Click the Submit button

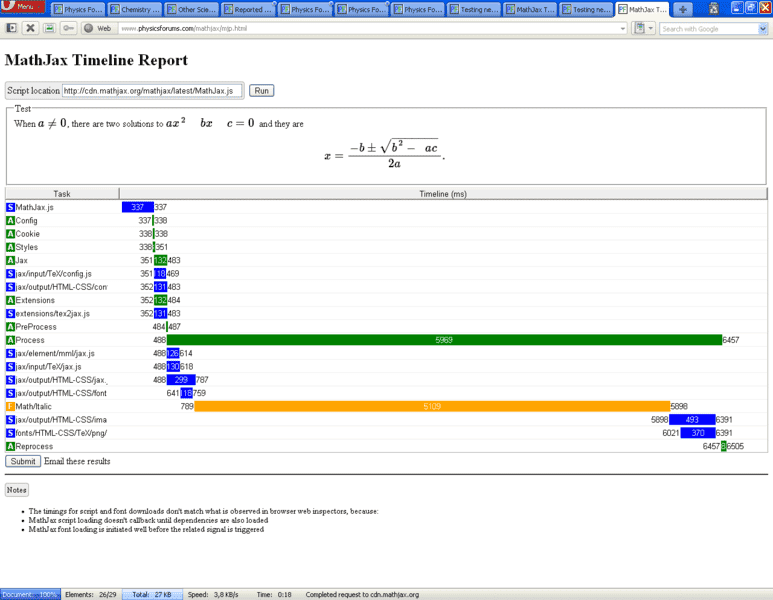point(23,461)
